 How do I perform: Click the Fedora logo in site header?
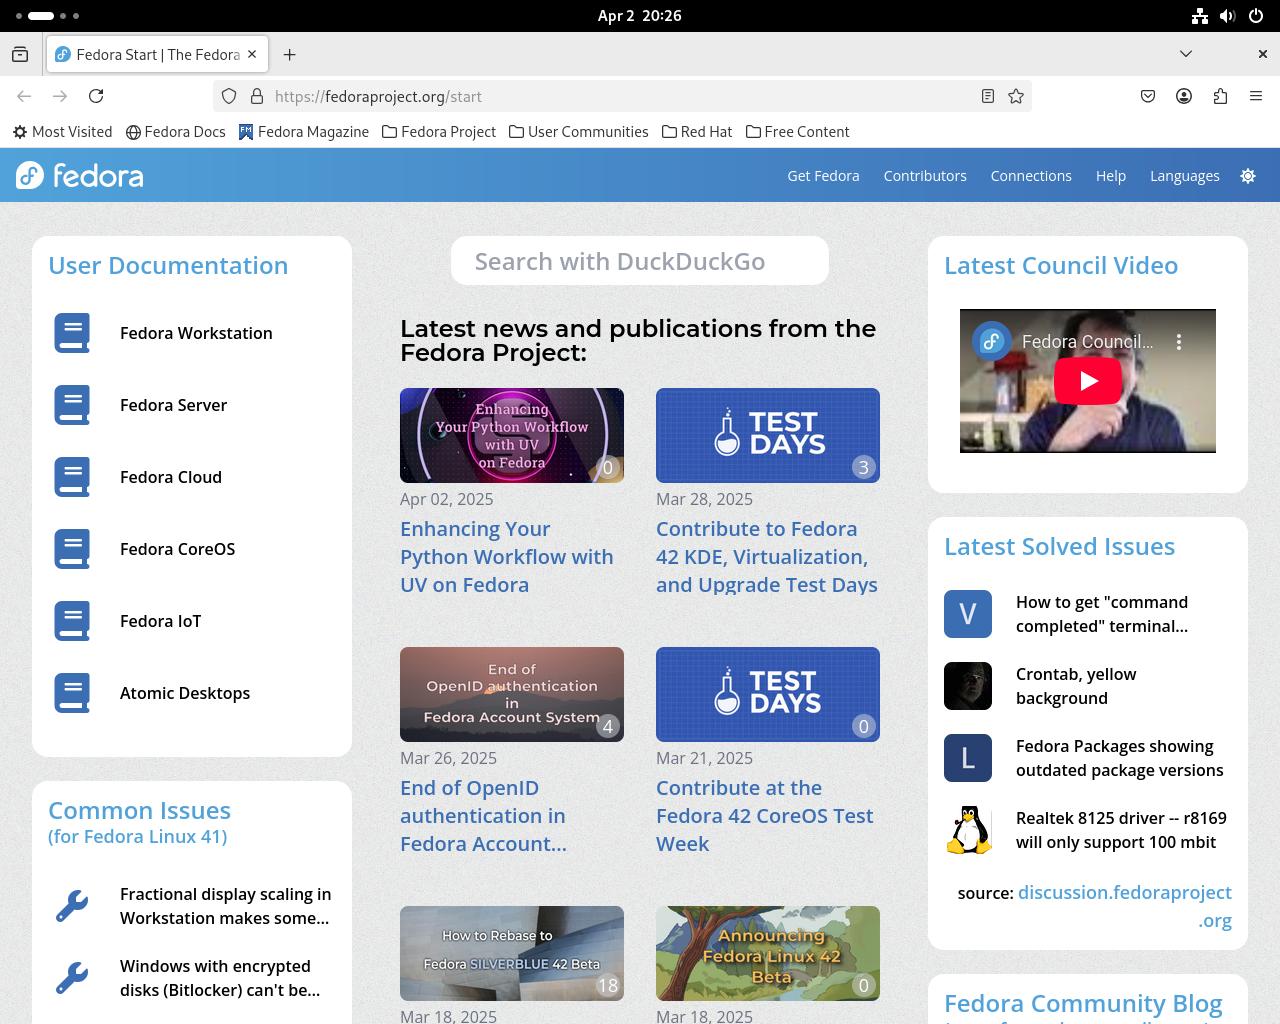coord(80,175)
